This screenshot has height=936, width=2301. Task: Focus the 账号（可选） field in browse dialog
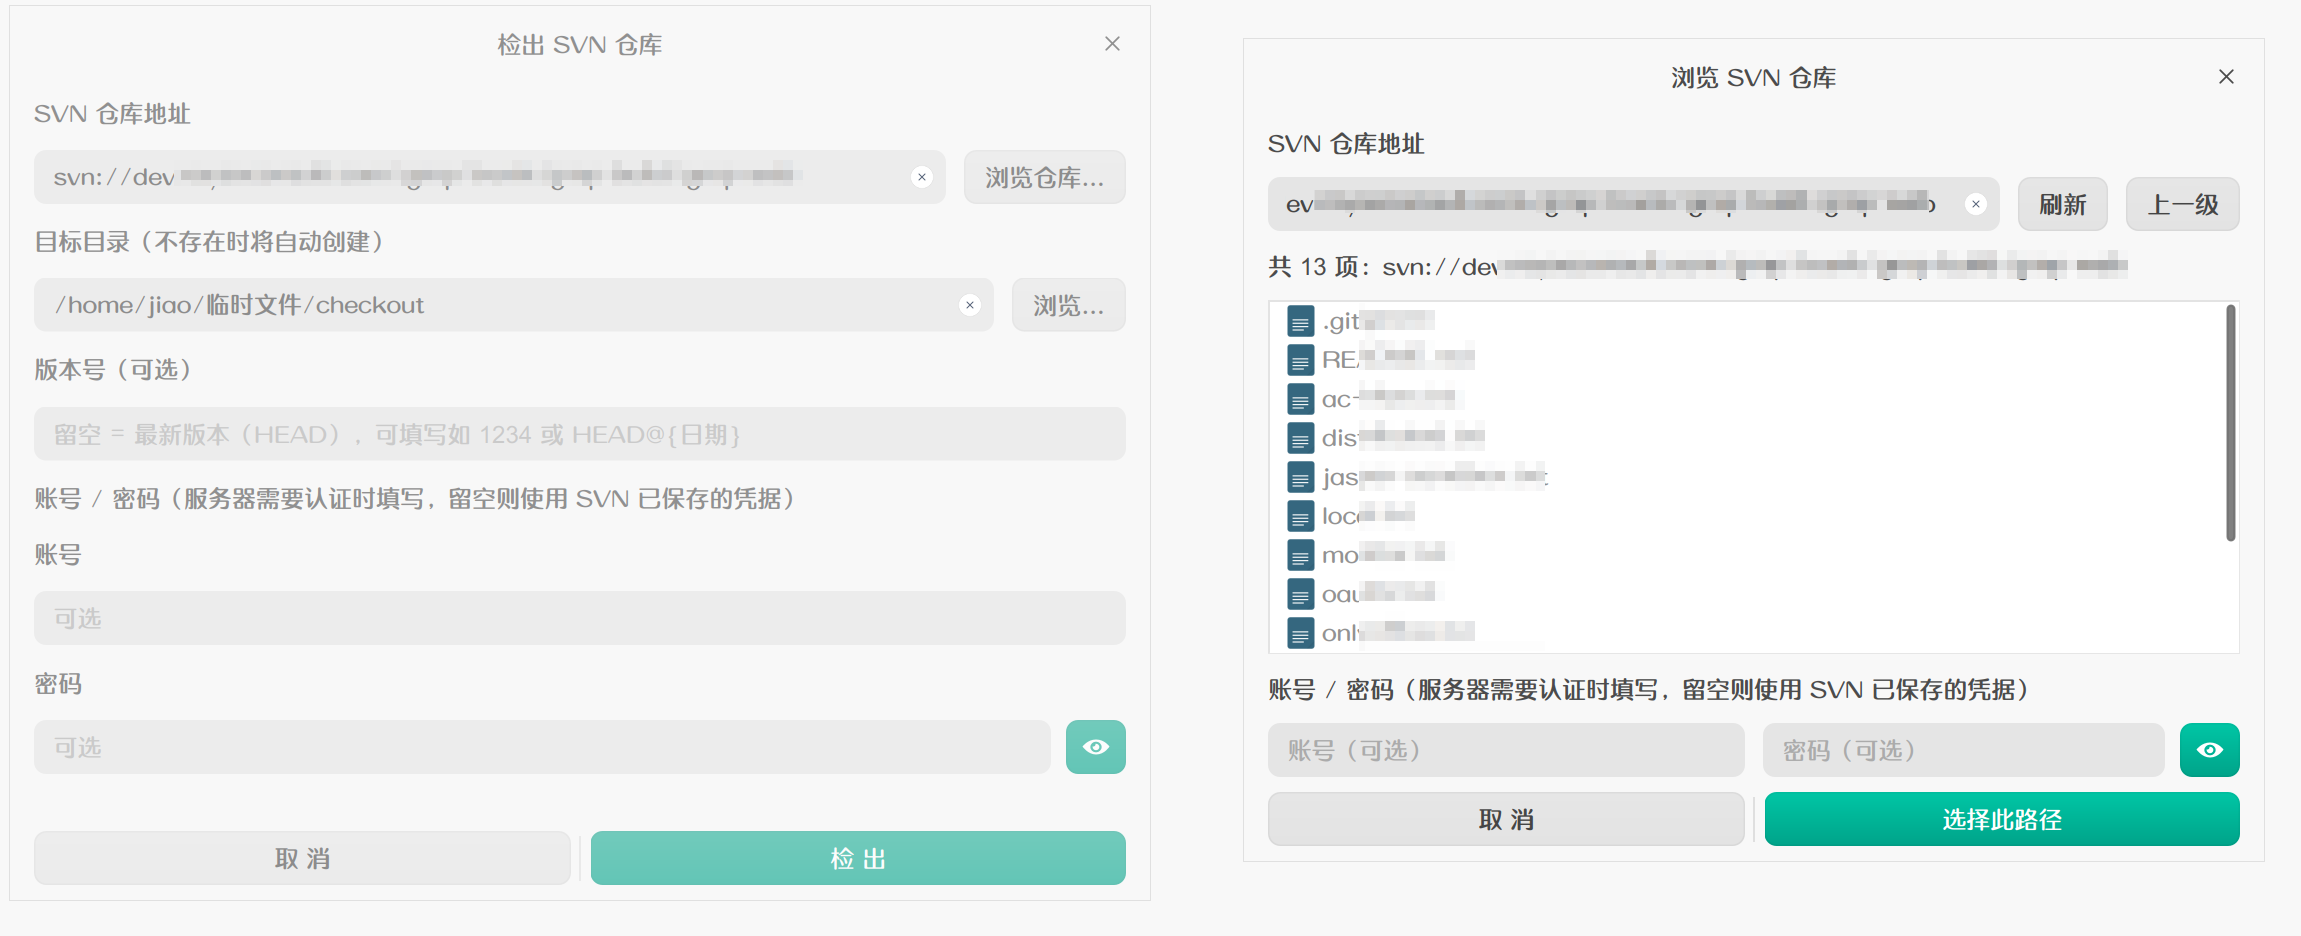(1506, 750)
